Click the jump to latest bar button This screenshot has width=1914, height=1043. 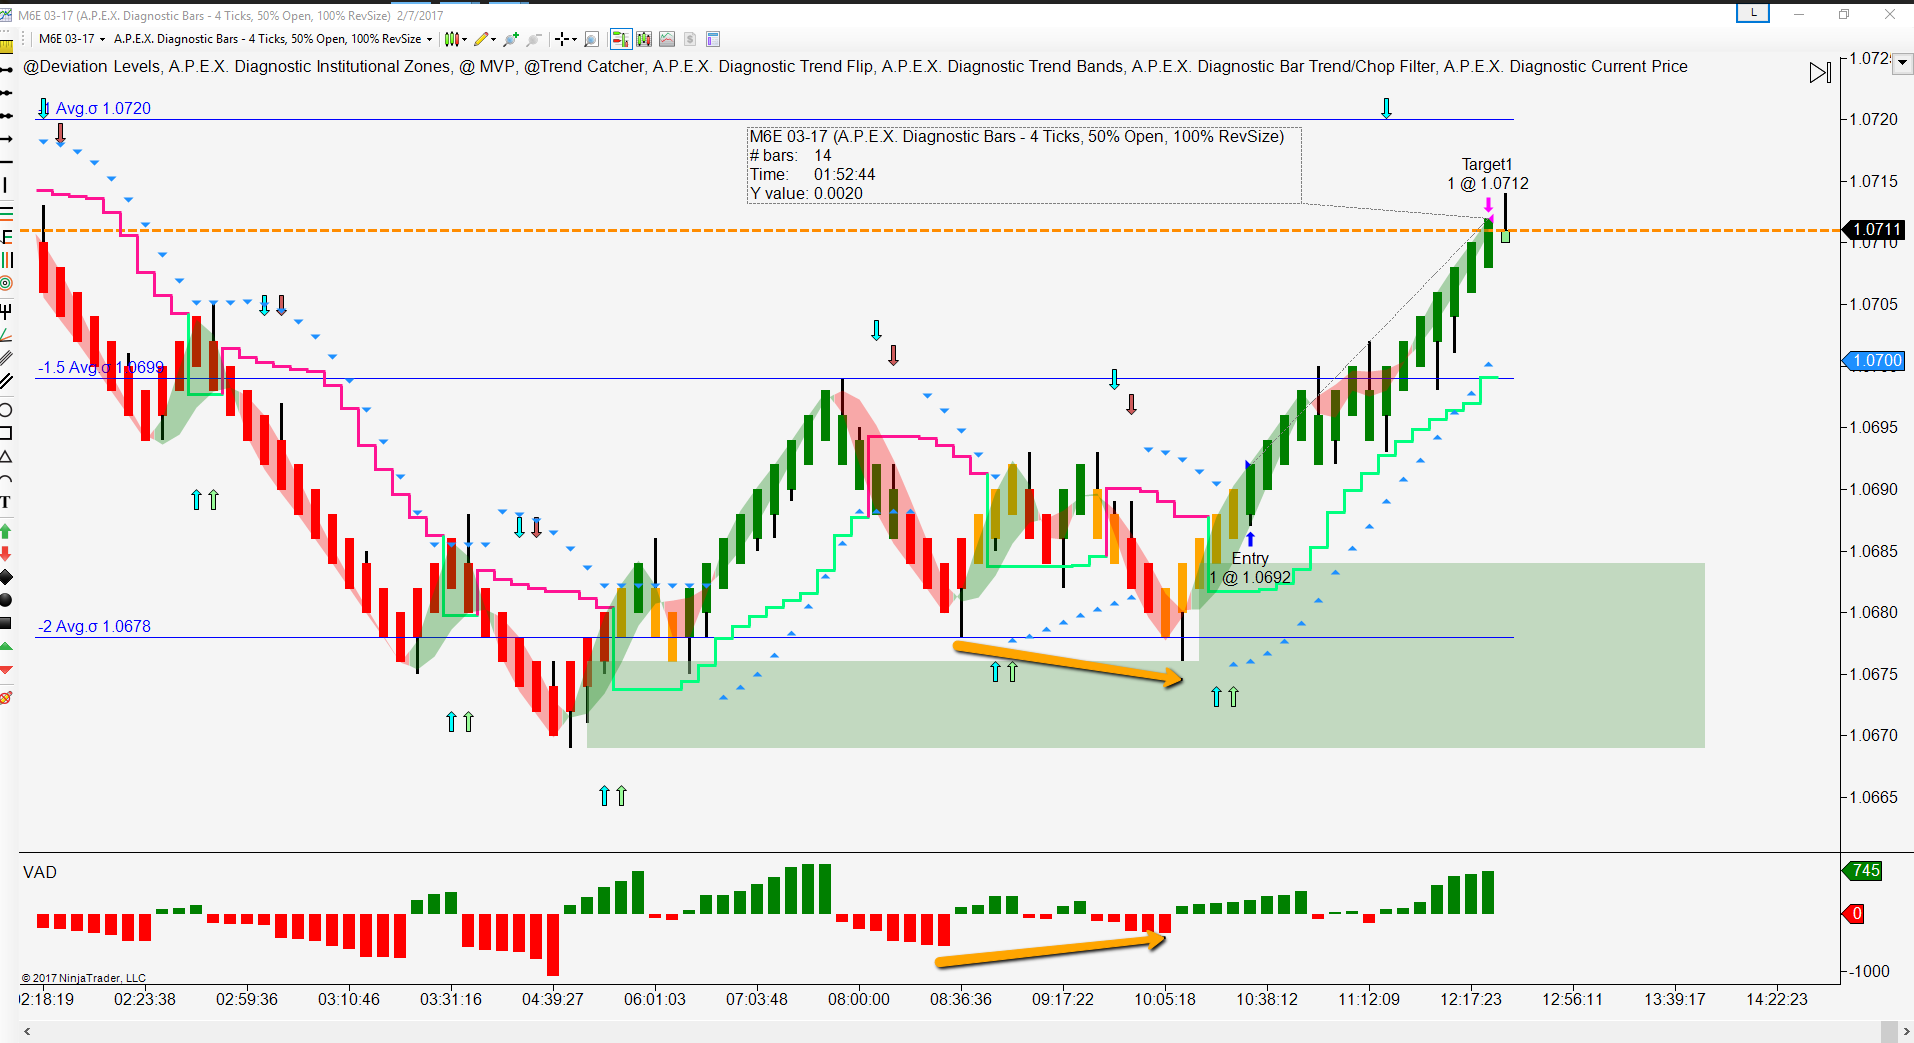coord(1820,73)
